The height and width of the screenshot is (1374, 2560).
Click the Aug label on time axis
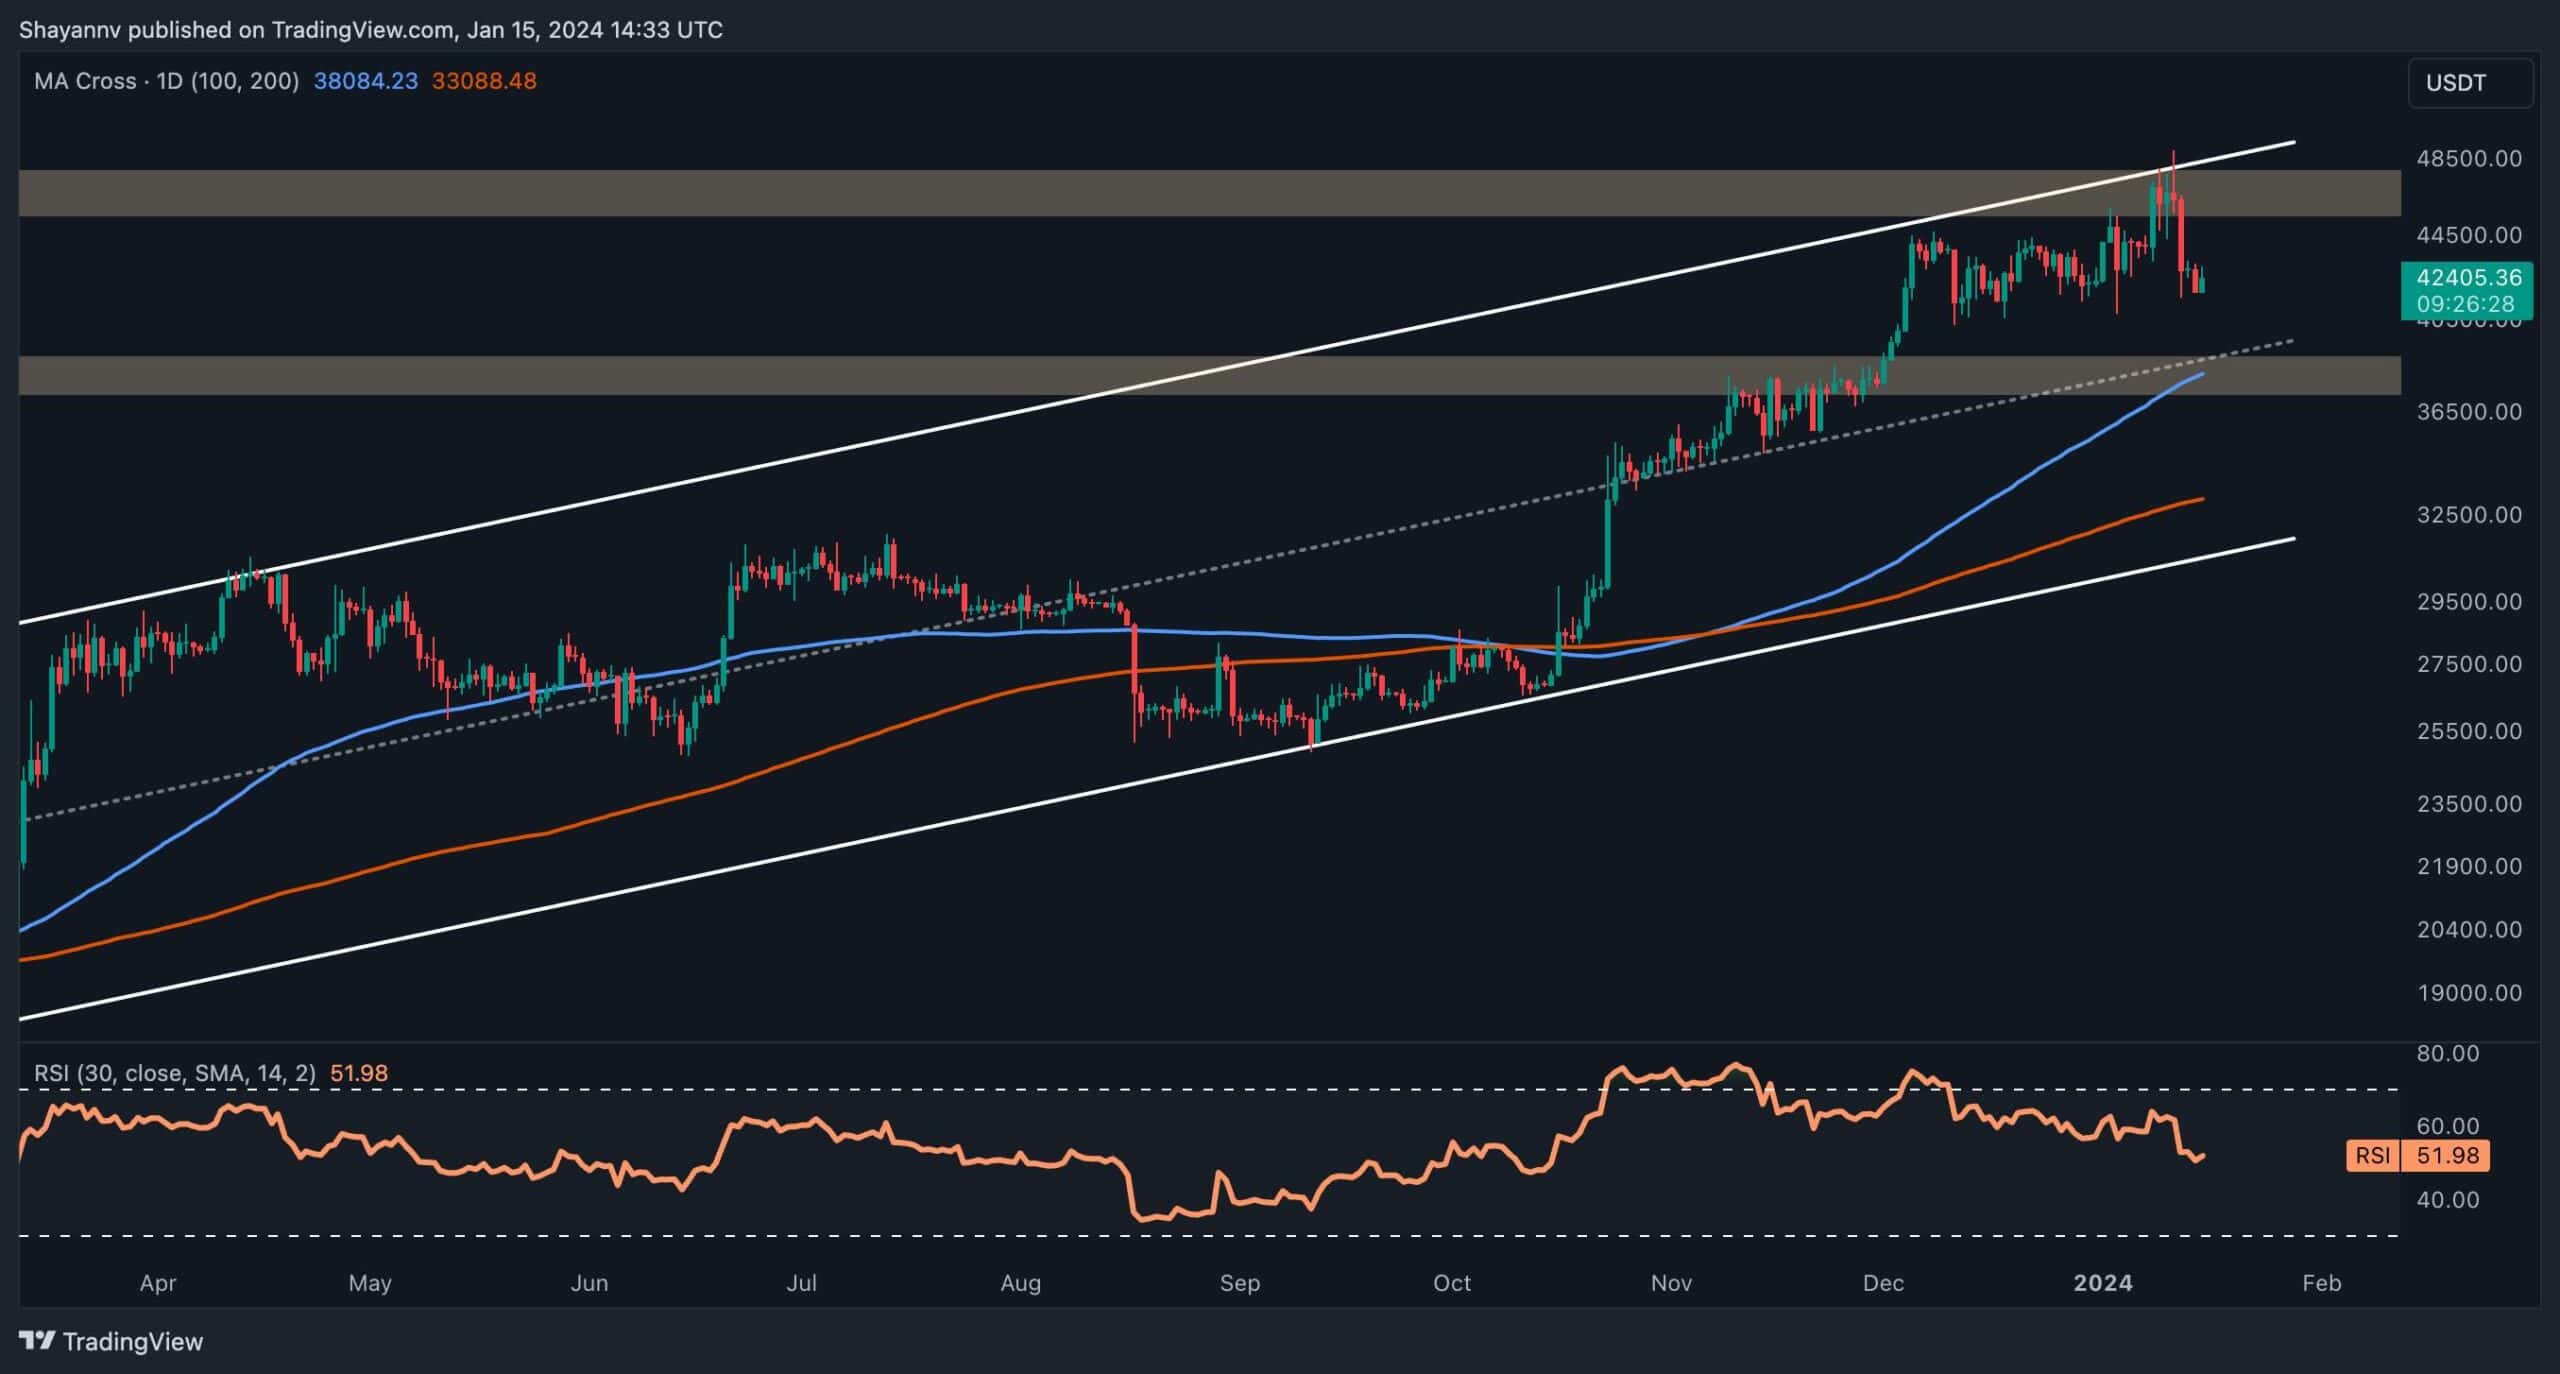coord(1020,1283)
